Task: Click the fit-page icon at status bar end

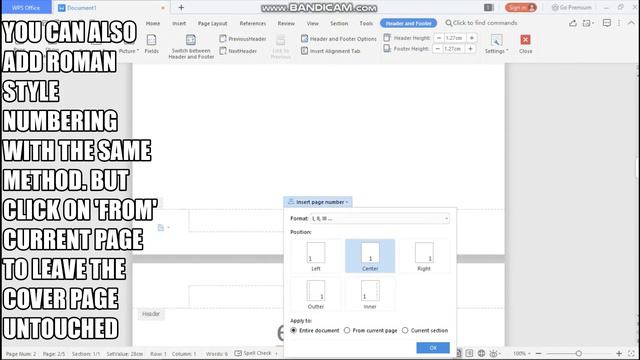Action: click(631, 353)
